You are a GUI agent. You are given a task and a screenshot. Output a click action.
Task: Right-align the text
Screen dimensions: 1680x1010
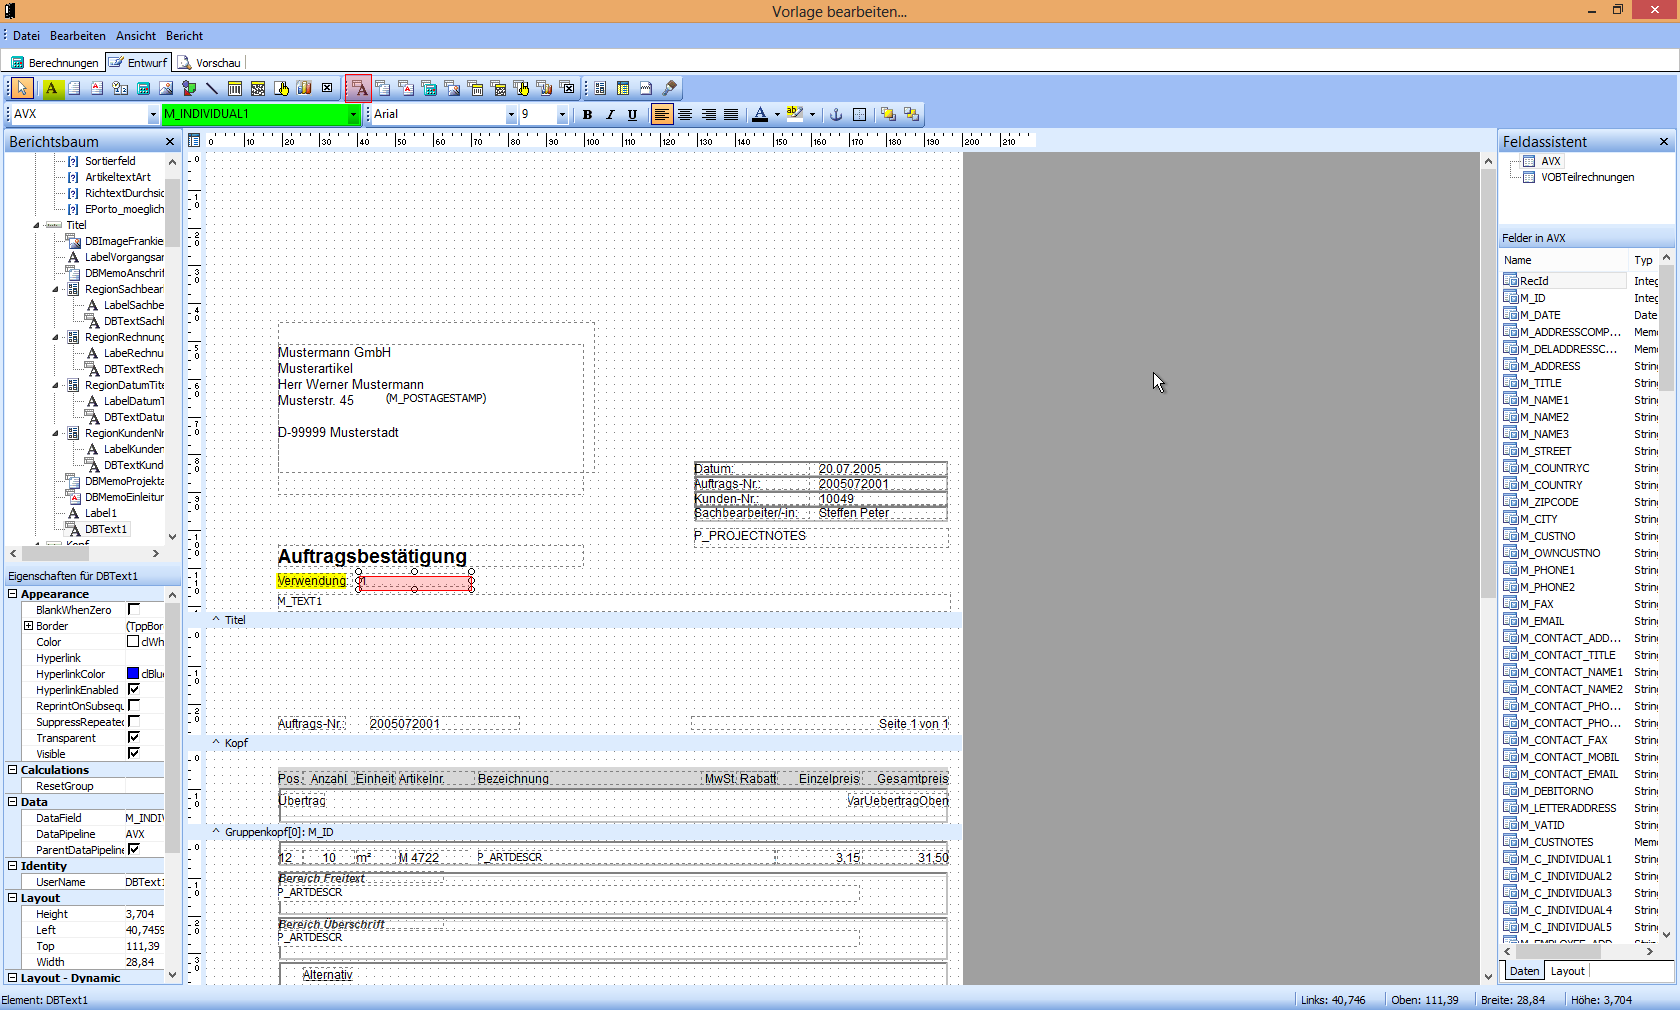pos(708,115)
